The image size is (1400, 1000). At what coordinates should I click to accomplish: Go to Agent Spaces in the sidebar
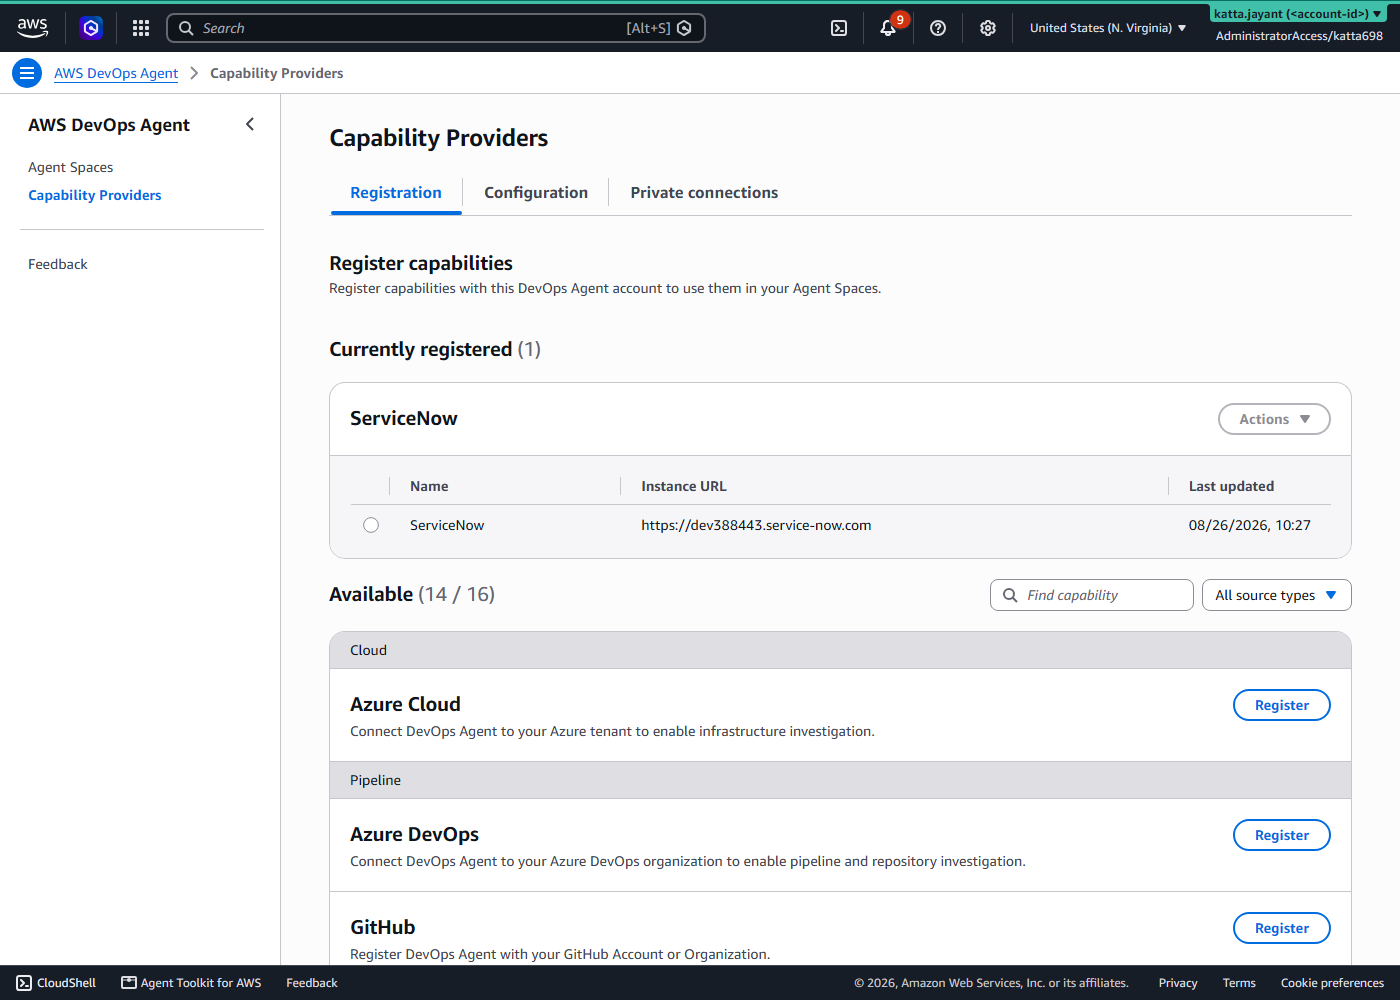pos(71,167)
